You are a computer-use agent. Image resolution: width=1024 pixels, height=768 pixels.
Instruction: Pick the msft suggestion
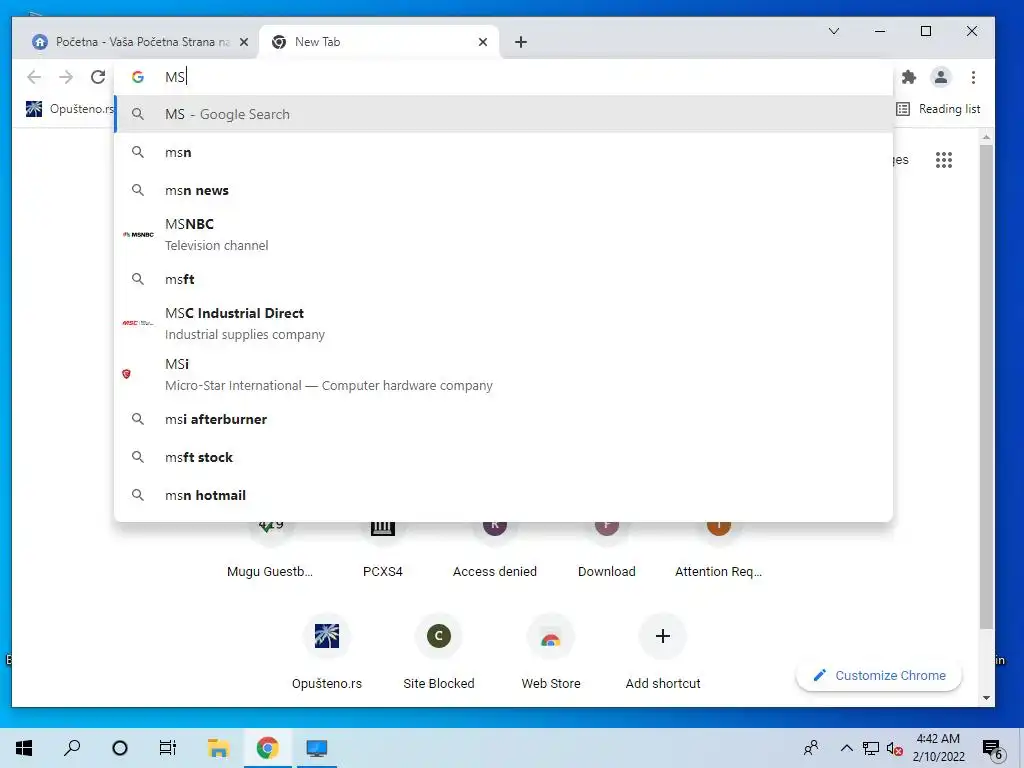tap(503, 279)
